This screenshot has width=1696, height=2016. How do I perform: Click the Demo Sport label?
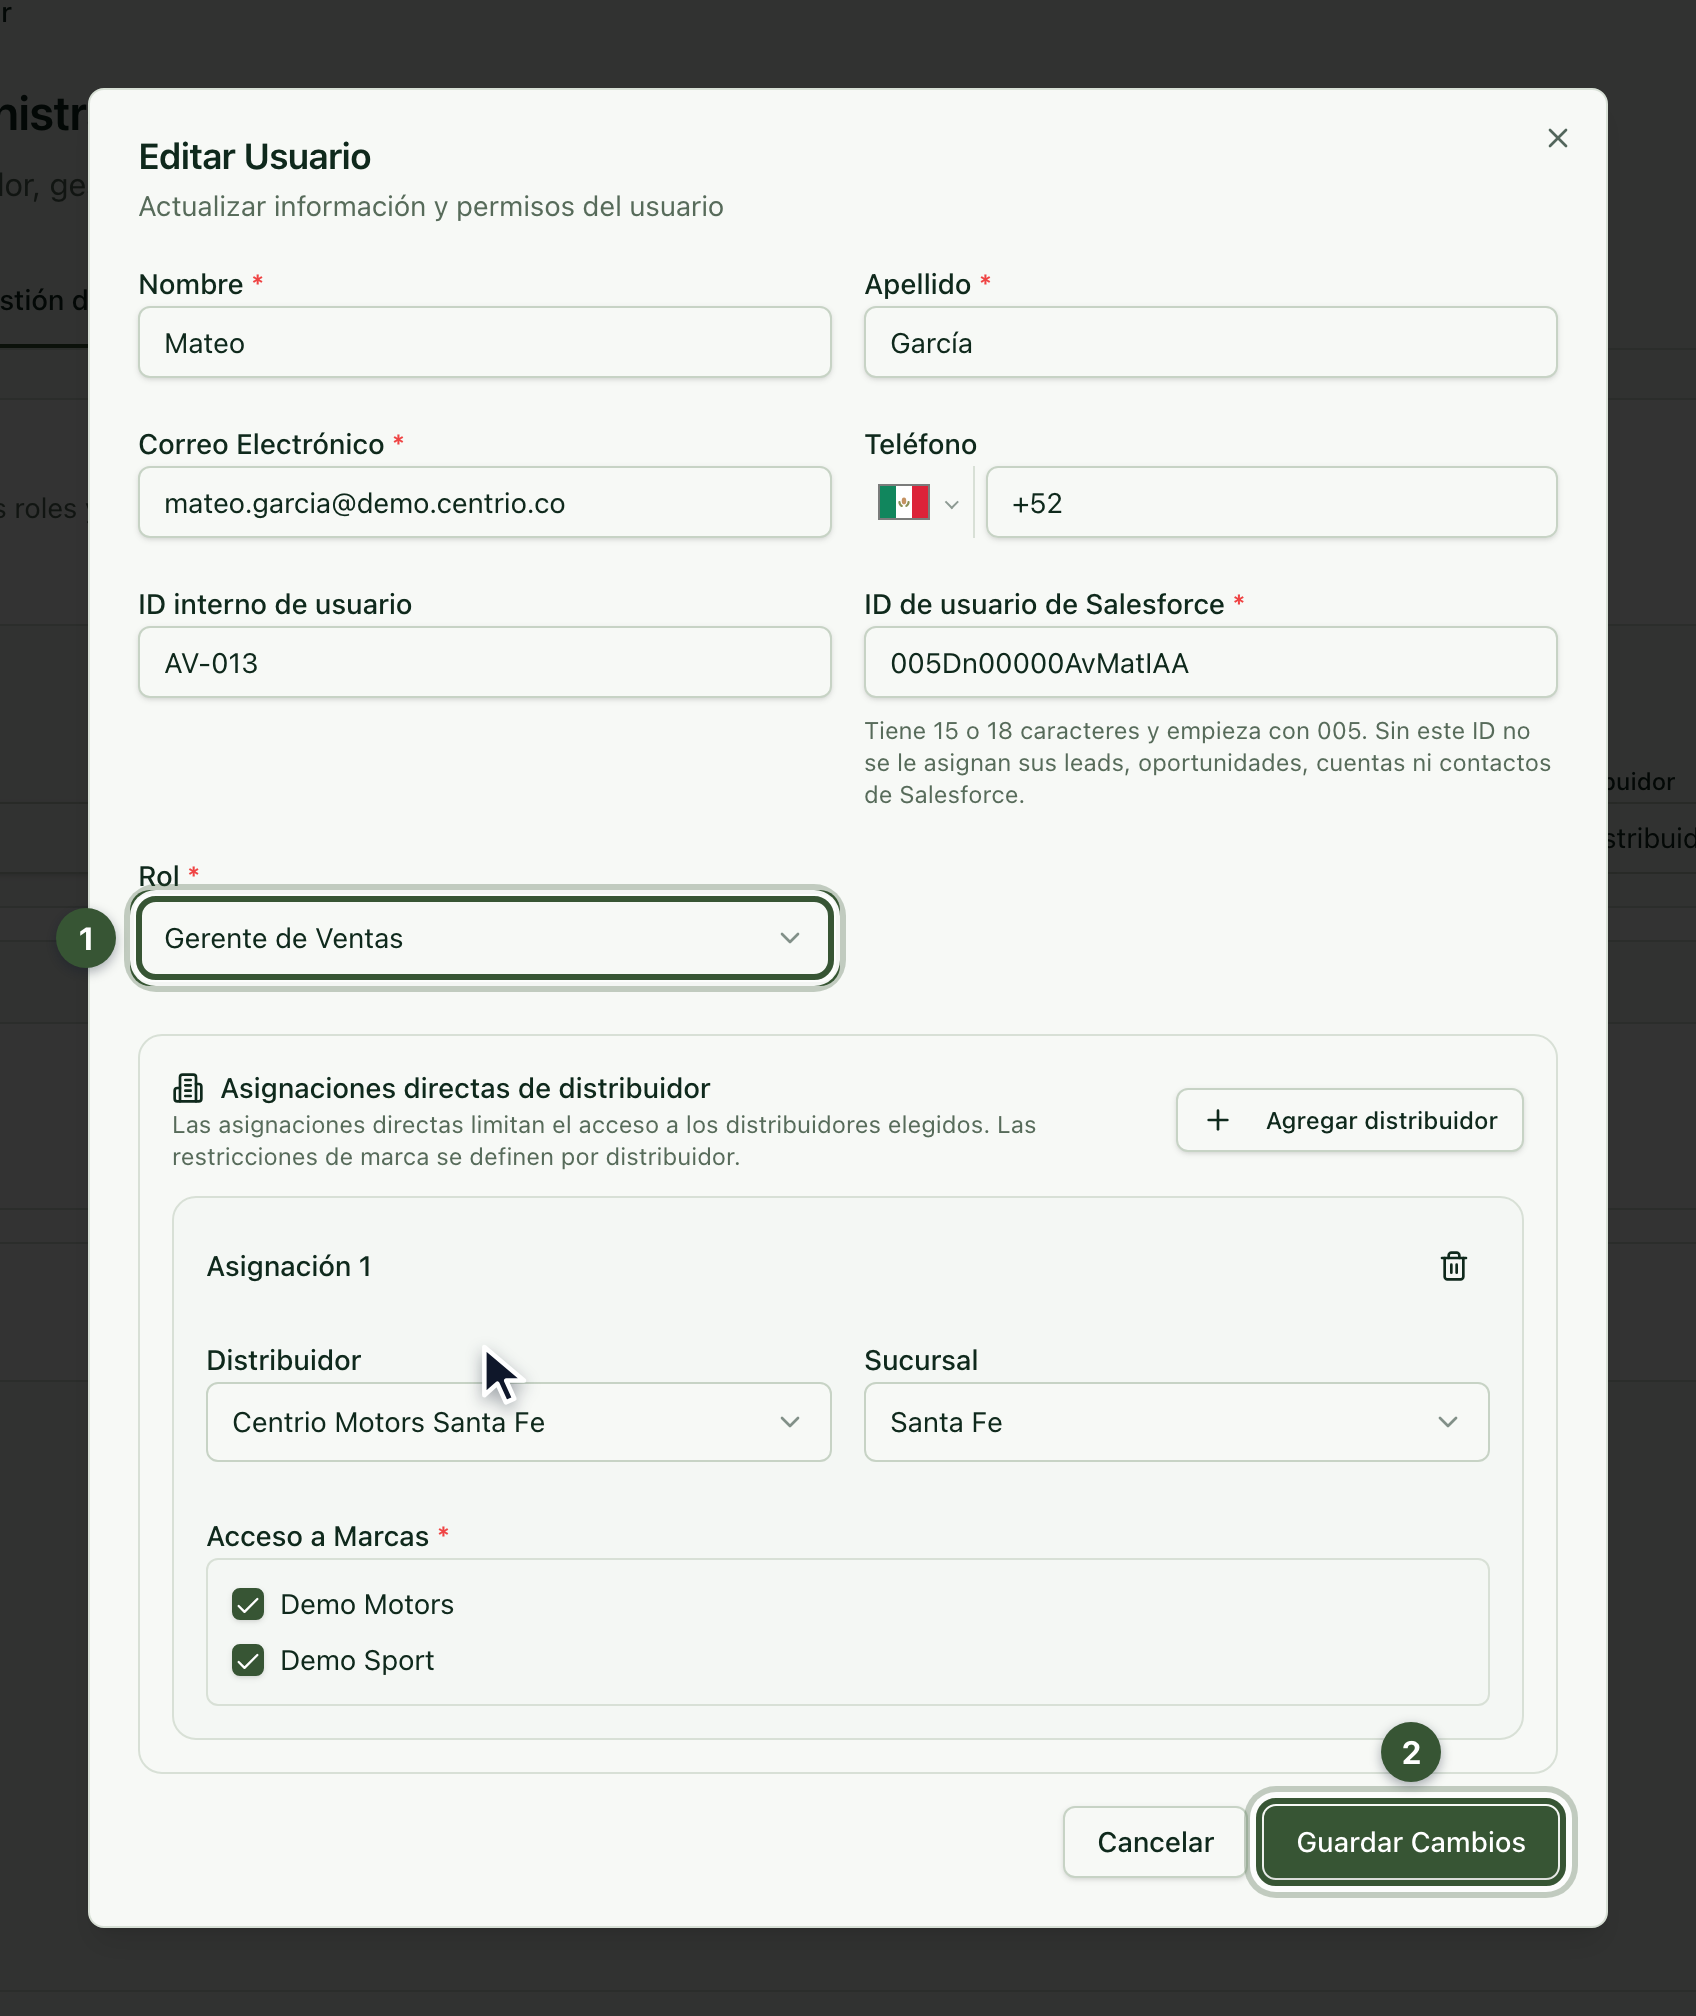[357, 1660]
